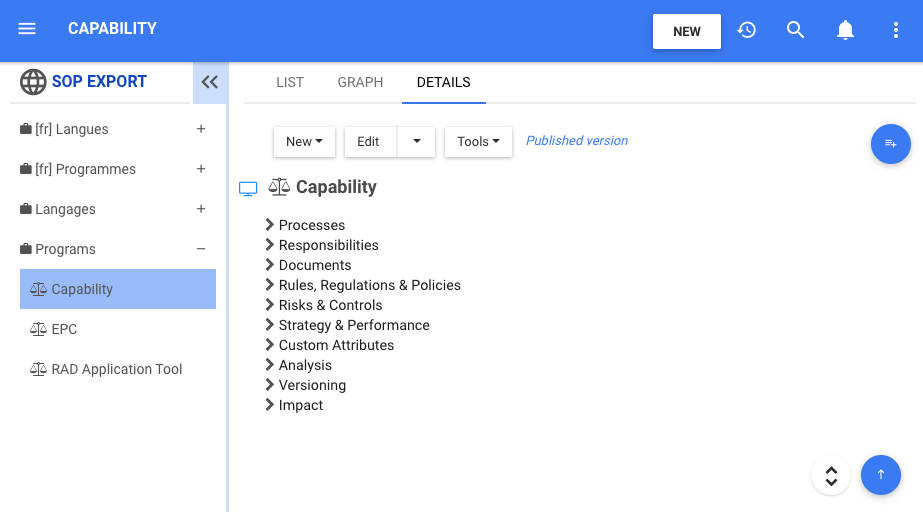
Task: Open the Tools dropdown menu
Action: click(478, 142)
